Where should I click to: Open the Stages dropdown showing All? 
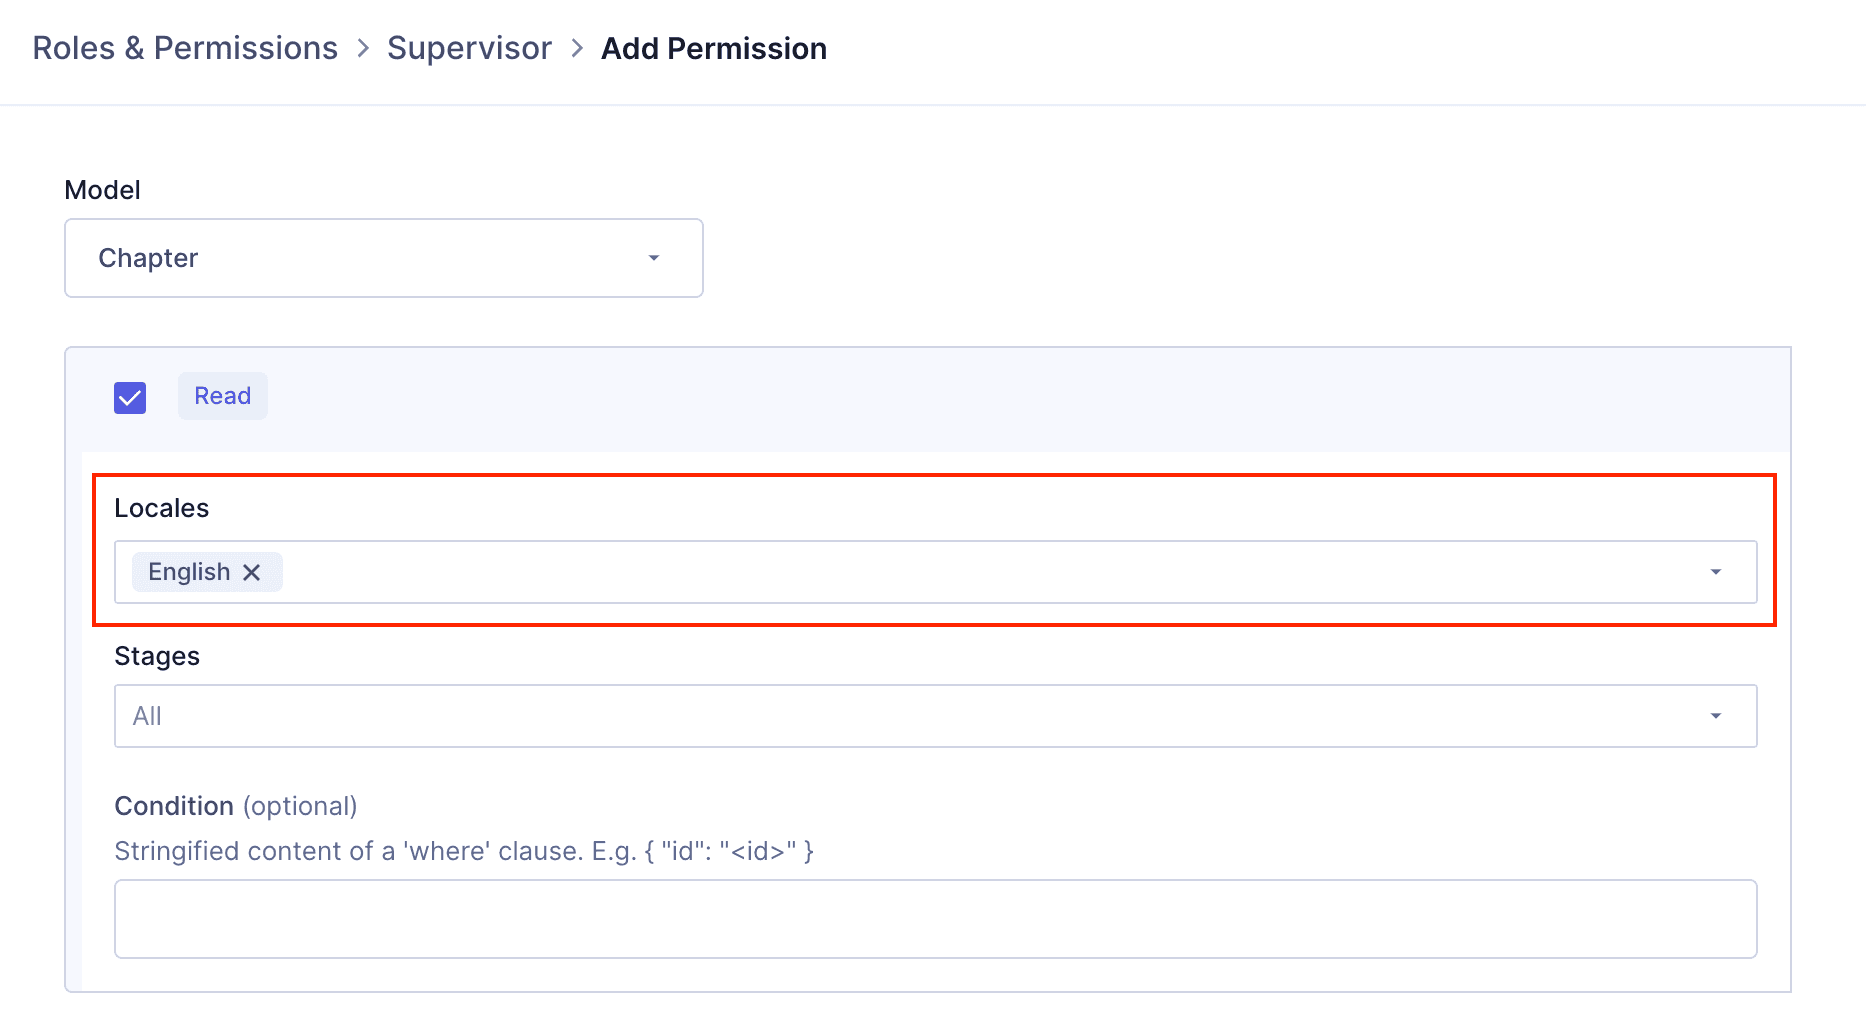[x=934, y=716]
